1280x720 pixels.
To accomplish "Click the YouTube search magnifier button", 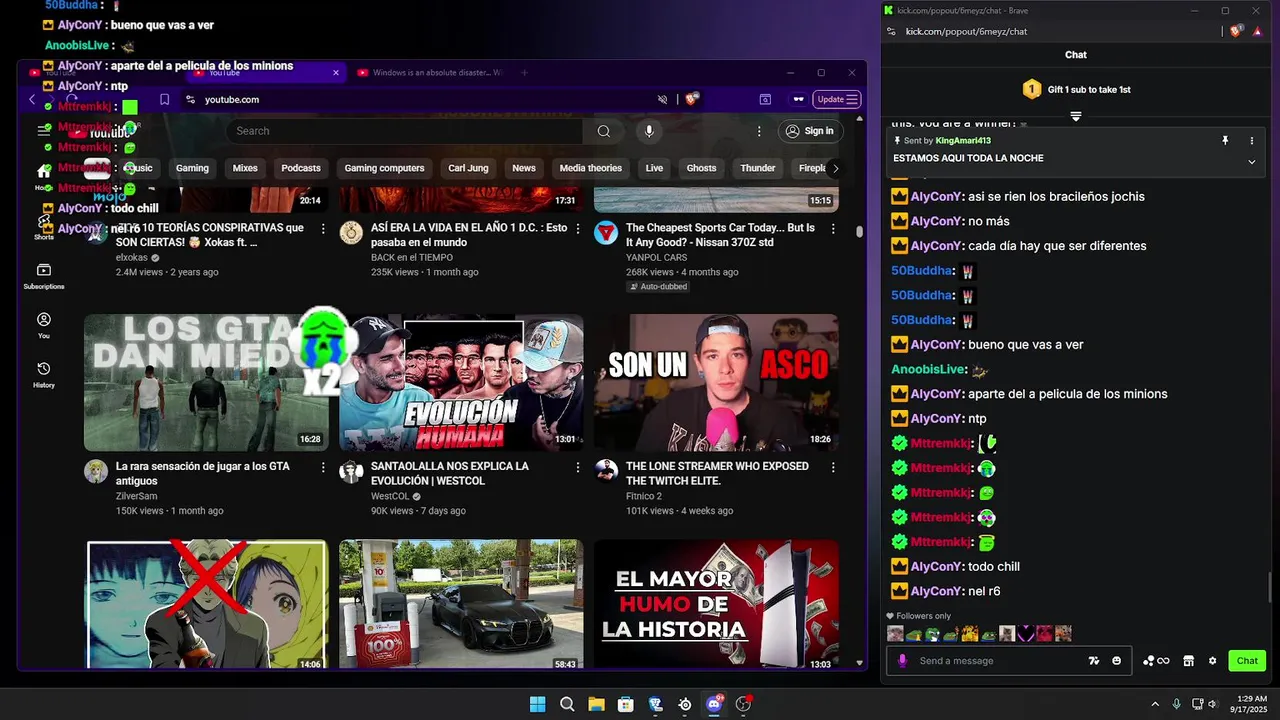I will coord(603,131).
